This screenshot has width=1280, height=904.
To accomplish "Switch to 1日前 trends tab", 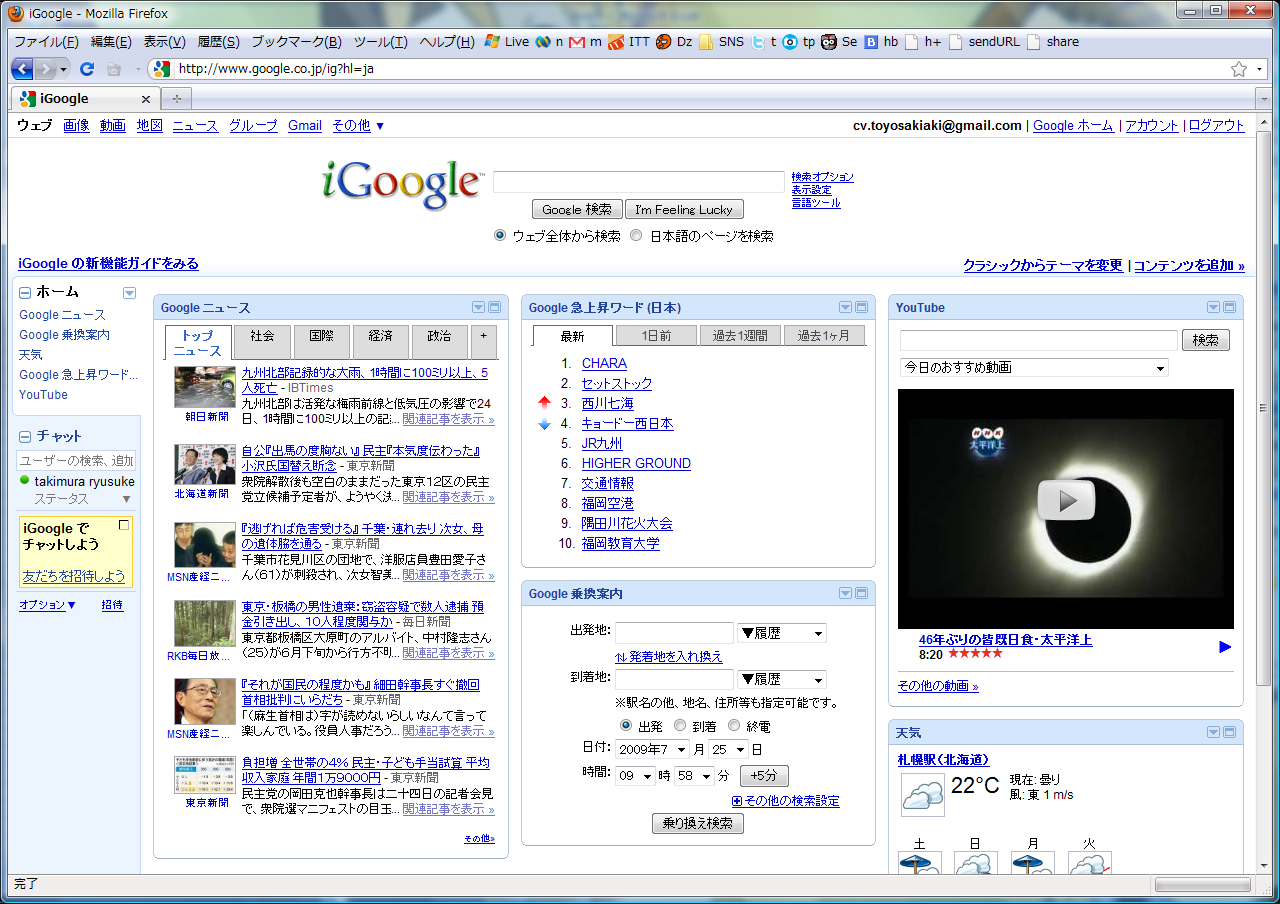I will 657,336.
